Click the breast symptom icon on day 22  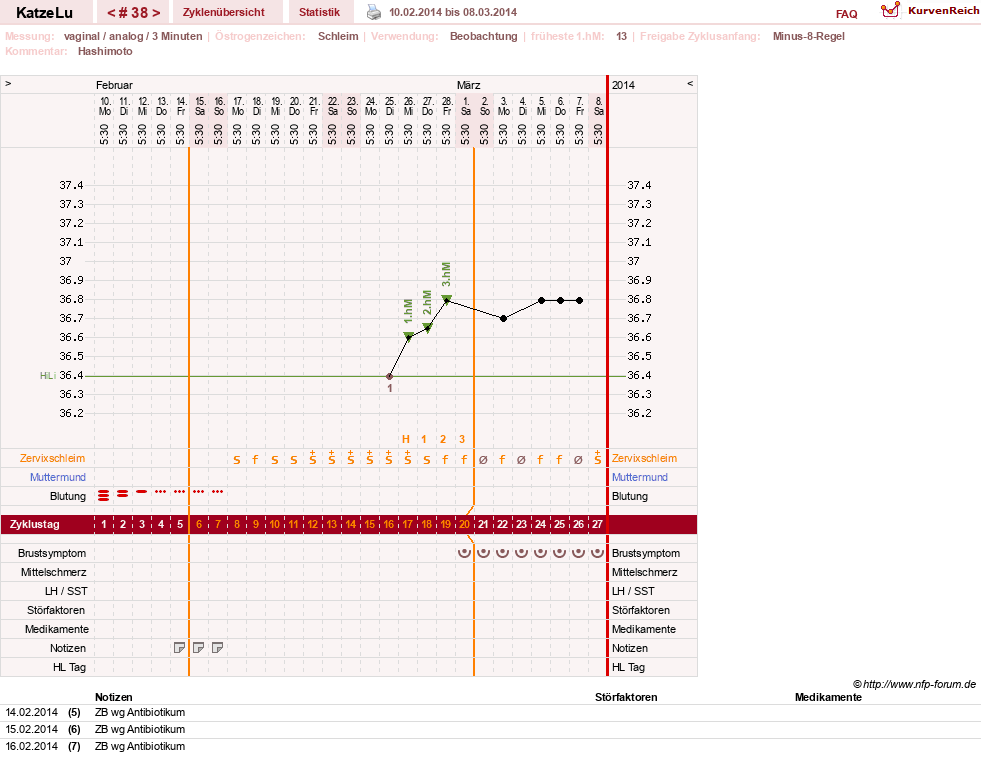[x=502, y=553]
